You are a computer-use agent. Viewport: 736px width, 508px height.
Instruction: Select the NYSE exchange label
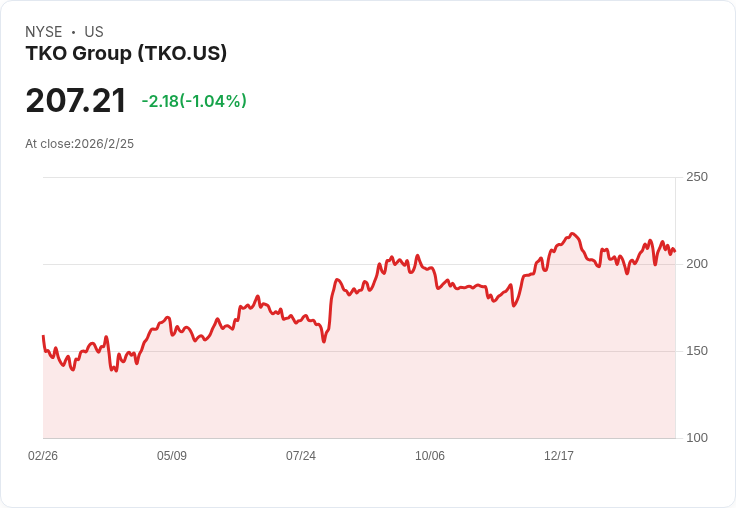click(44, 32)
